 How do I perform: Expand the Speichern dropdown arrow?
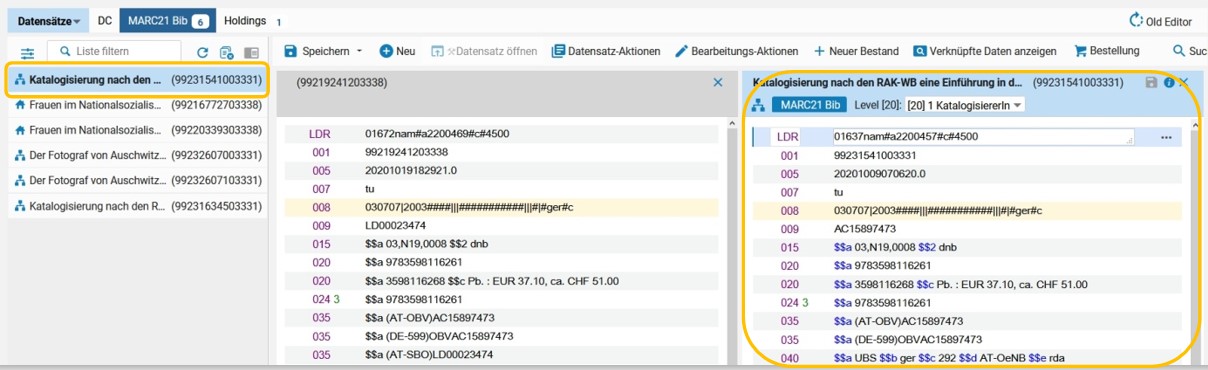coord(359,51)
